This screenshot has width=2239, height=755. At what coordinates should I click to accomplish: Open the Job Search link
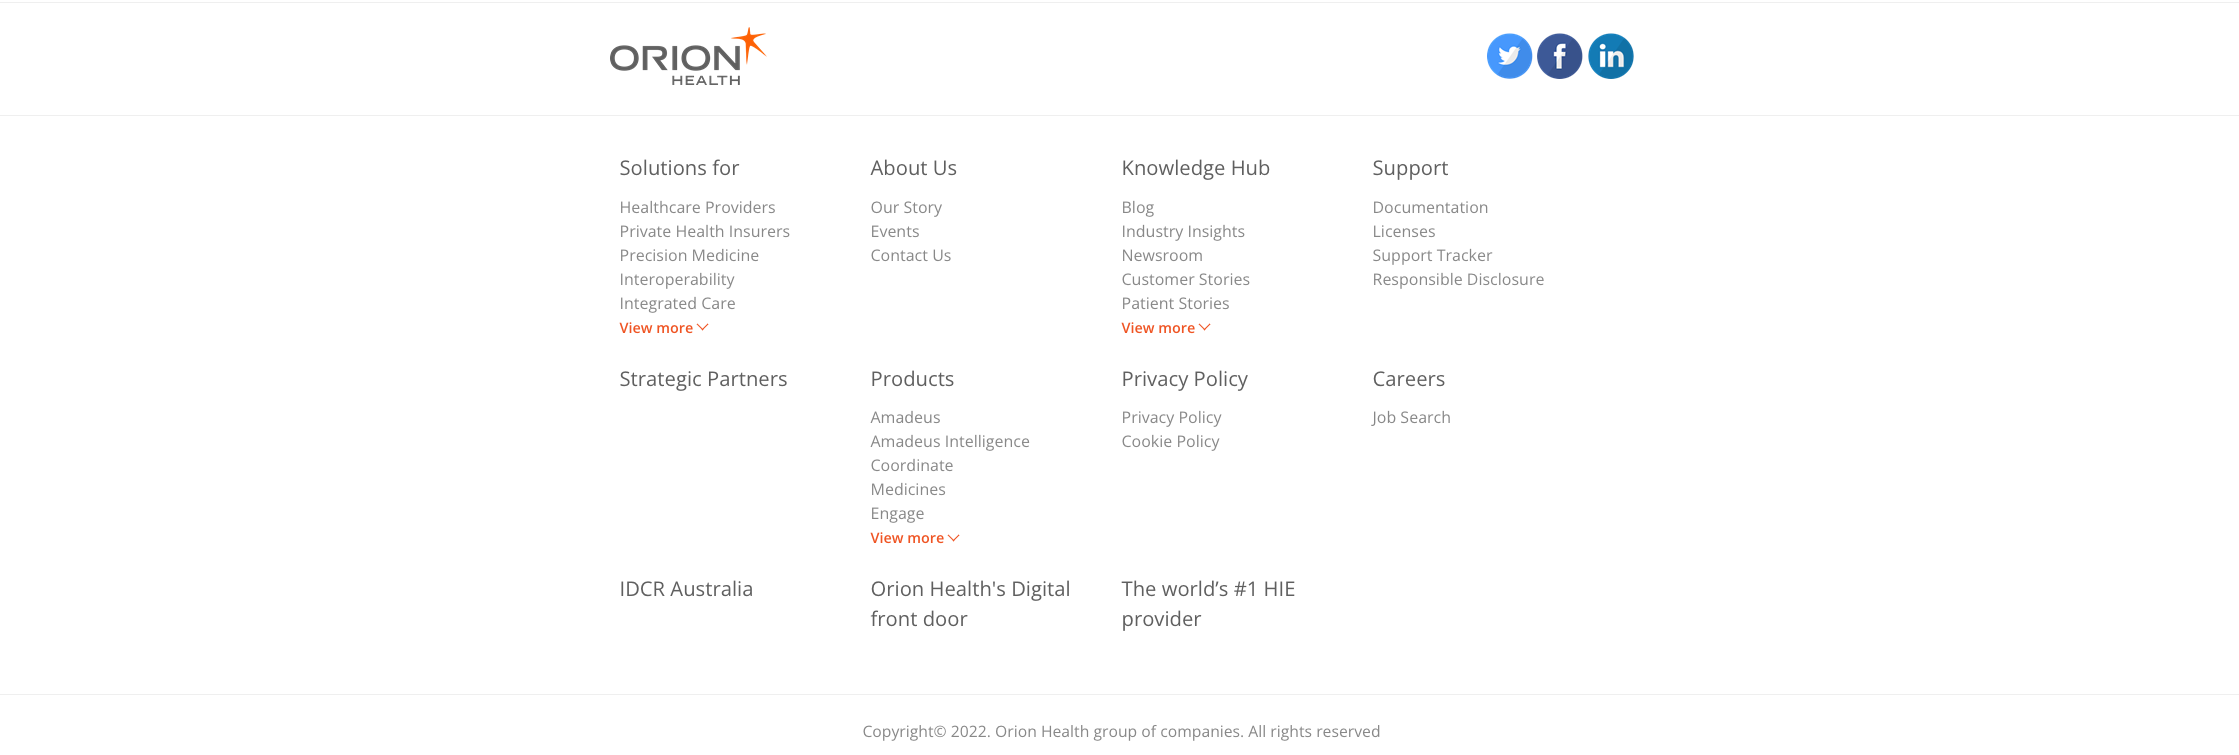[1410, 417]
